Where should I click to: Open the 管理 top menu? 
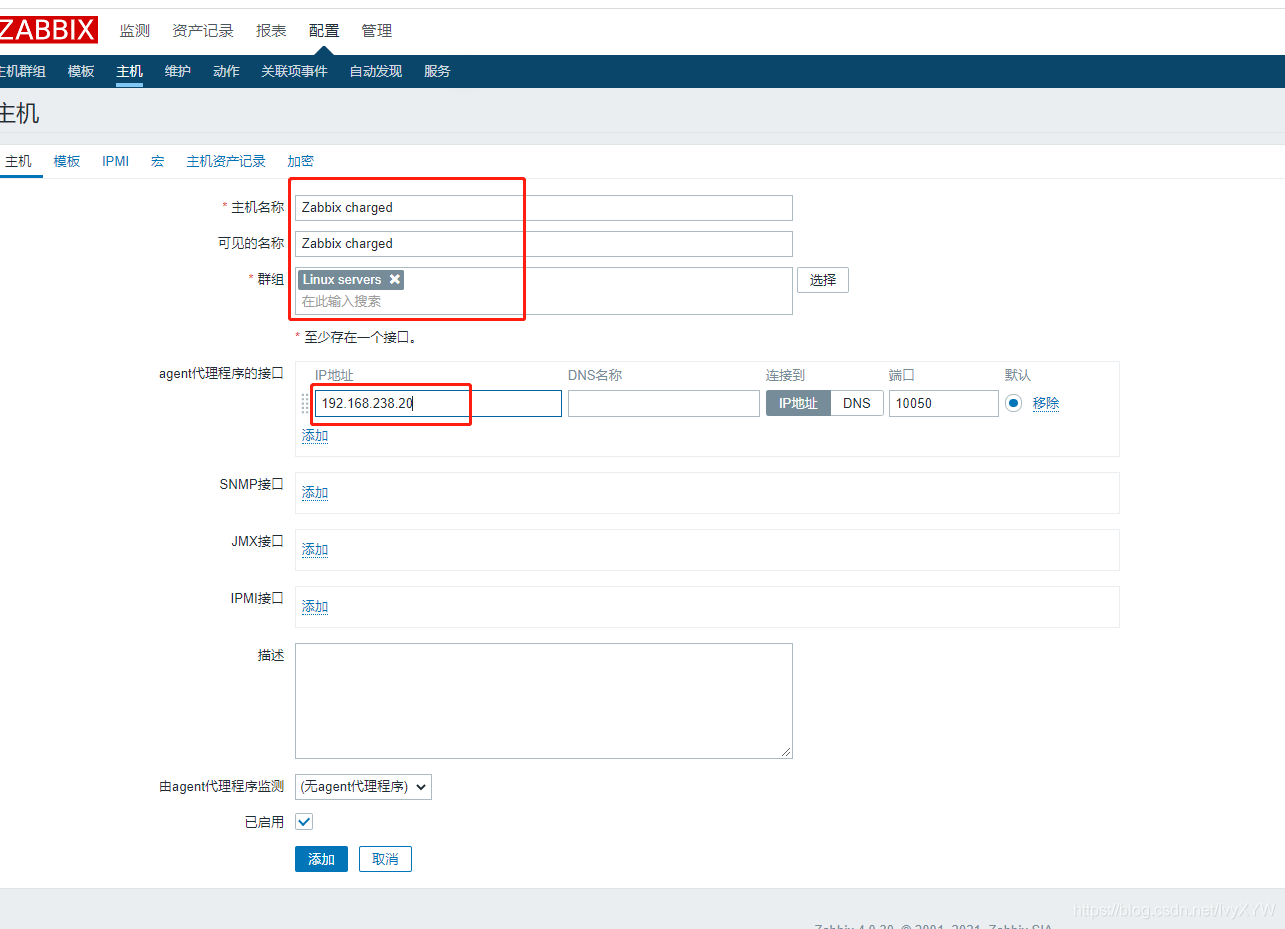point(377,31)
